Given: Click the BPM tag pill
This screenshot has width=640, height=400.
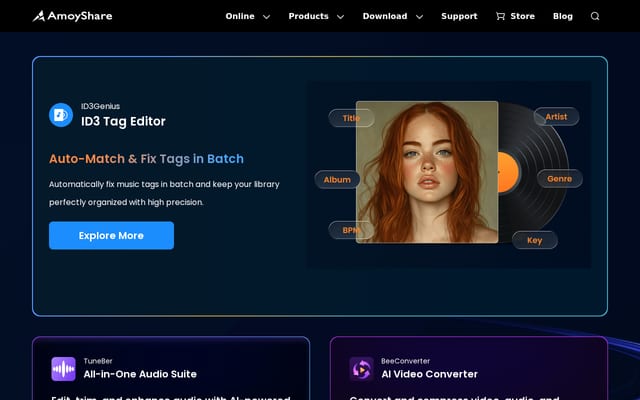Looking at the screenshot, I should (351, 230).
